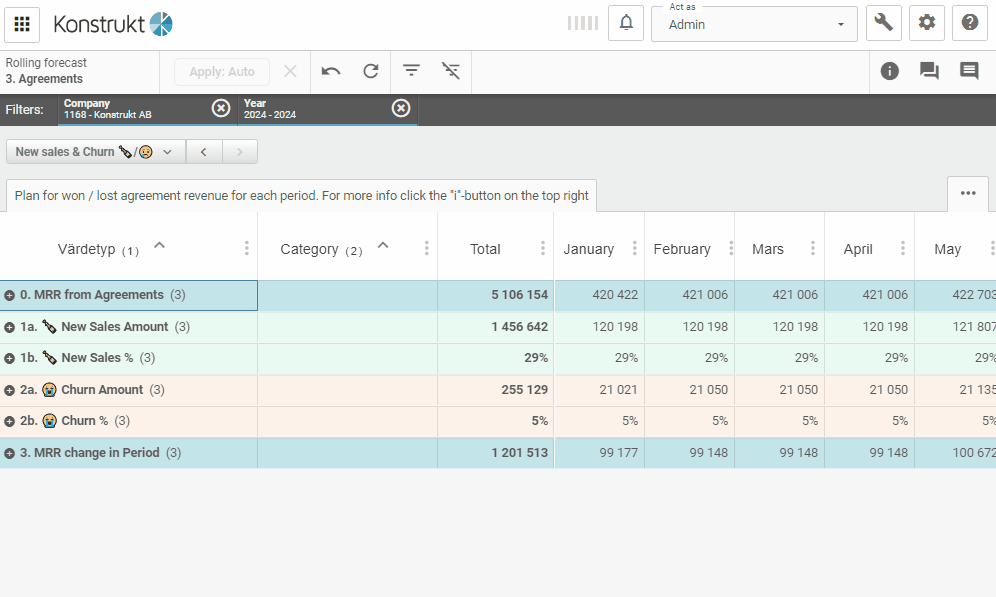Click the help question mark icon
This screenshot has width=996, height=597.
click(x=969, y=23)
